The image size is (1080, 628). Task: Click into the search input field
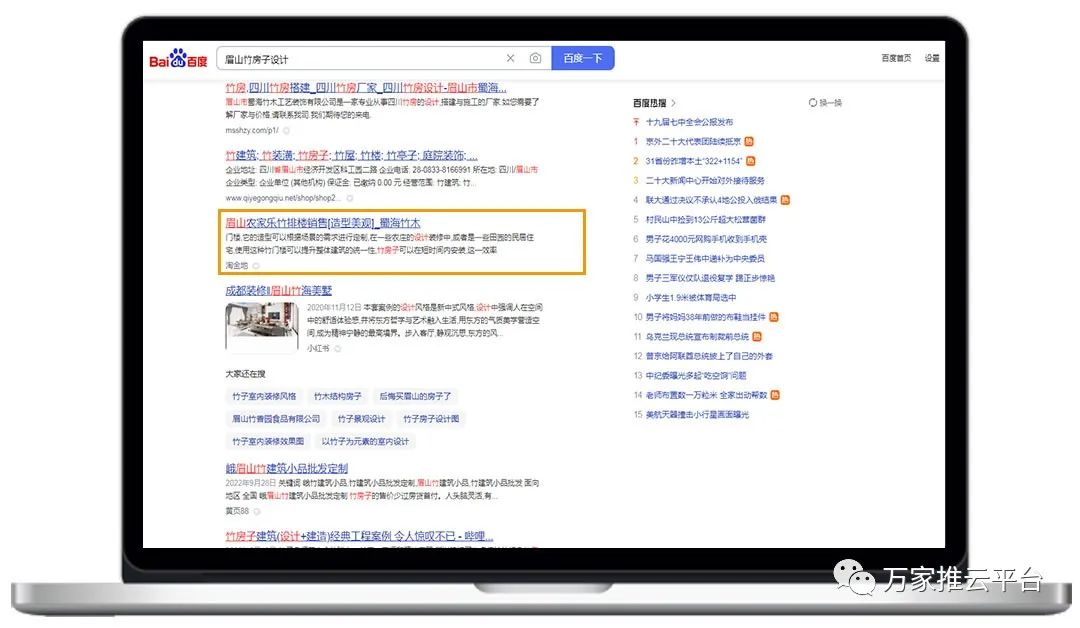[x=360, y=59]
